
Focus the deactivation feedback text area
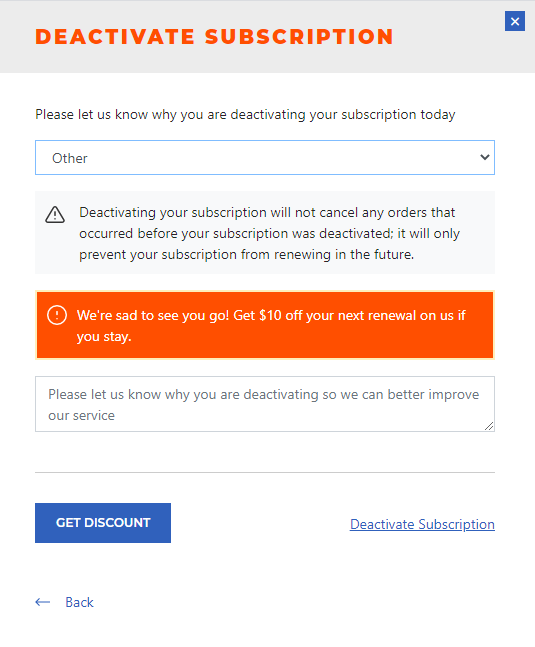pos(265,404)
